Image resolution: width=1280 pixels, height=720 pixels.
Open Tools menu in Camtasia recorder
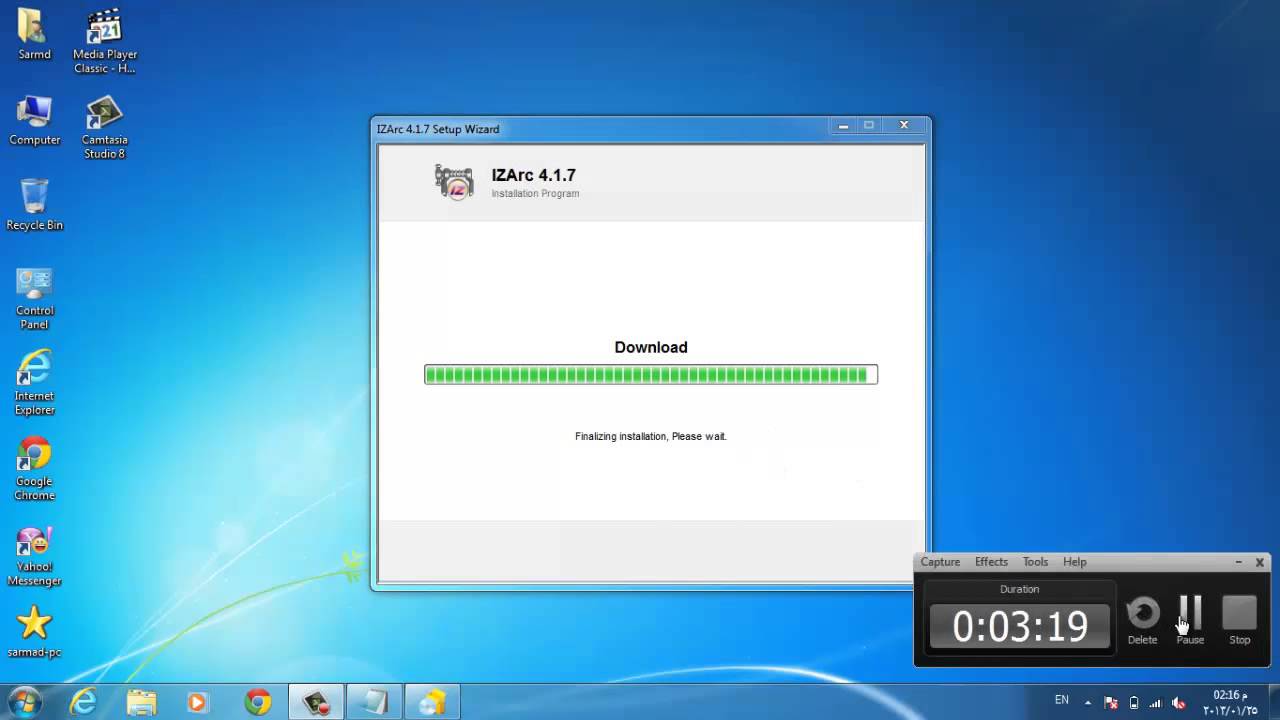click(1035, 562)
